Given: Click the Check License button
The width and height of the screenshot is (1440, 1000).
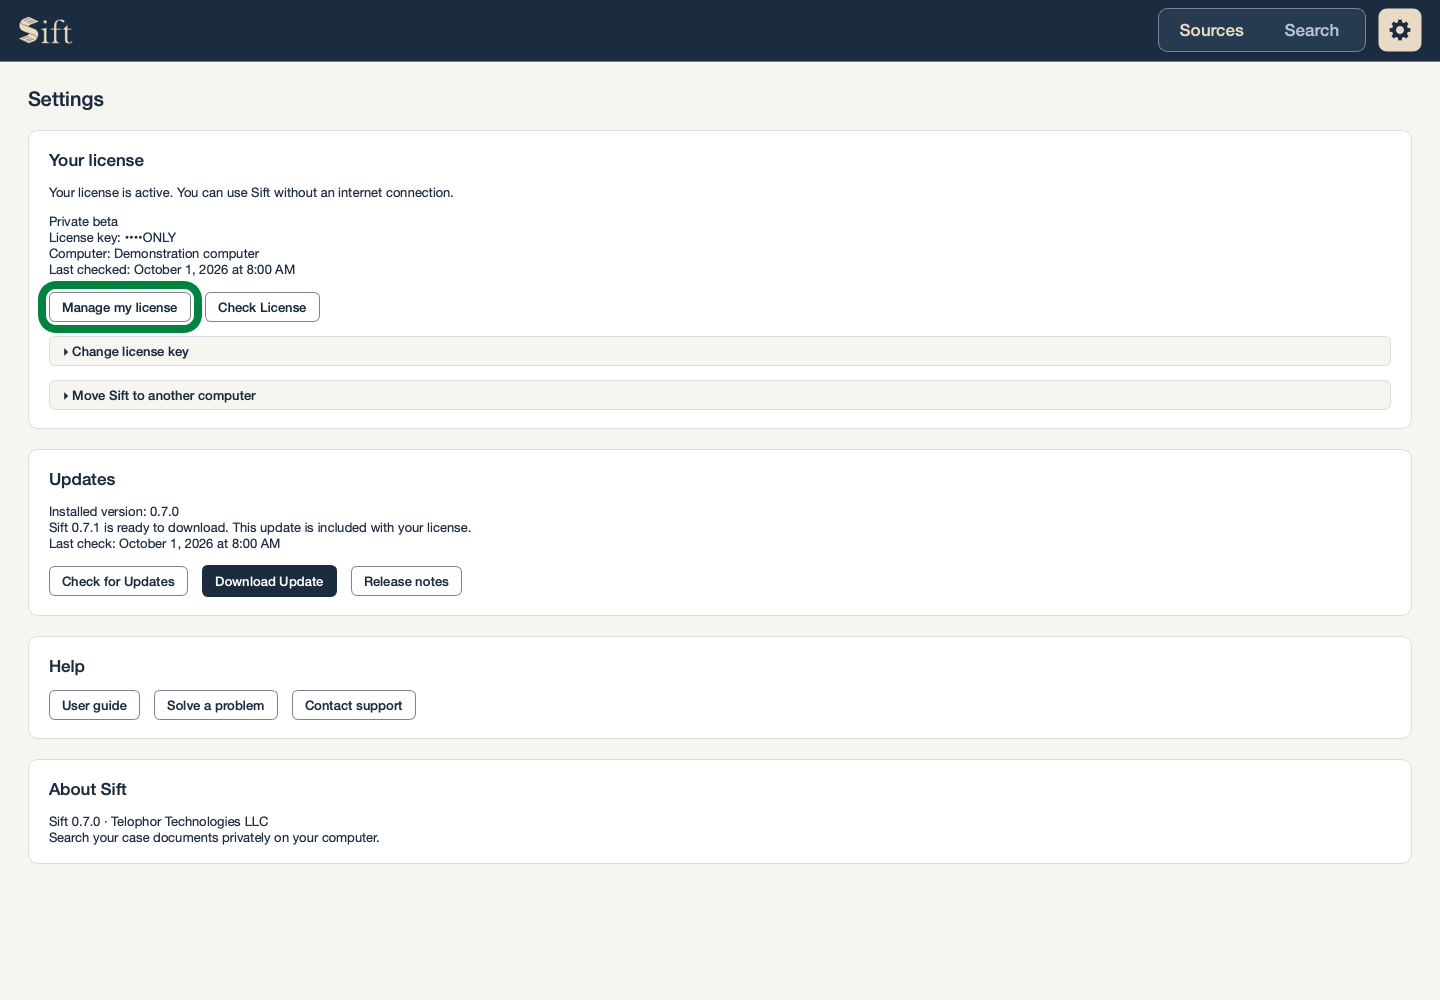Looking at the screenshot, I should point(262,307).
